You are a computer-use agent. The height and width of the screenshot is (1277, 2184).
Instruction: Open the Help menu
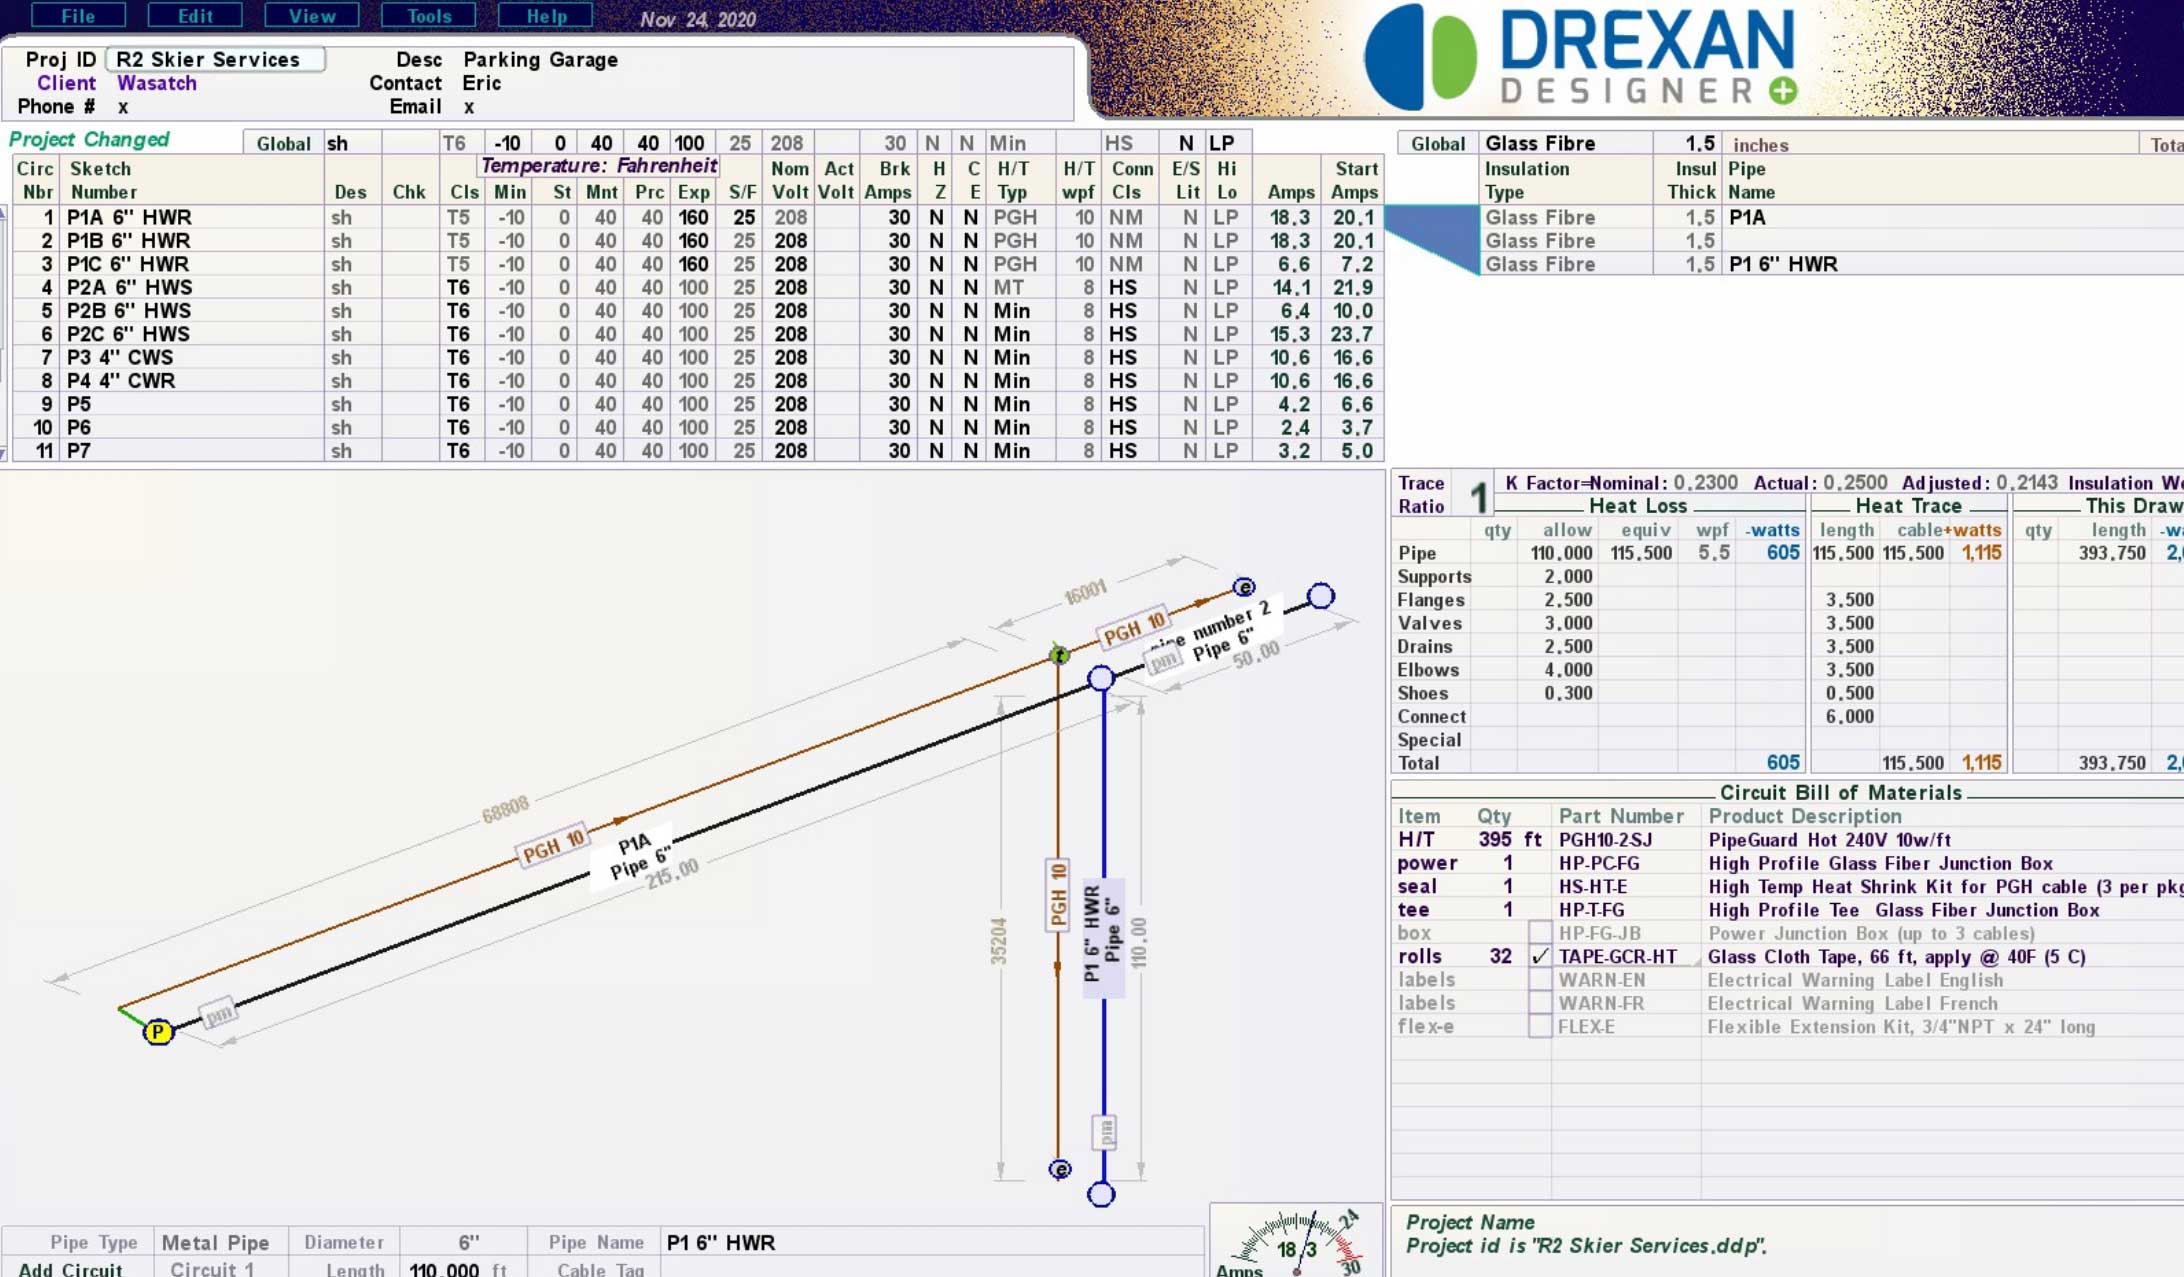(x=546, y=16)
